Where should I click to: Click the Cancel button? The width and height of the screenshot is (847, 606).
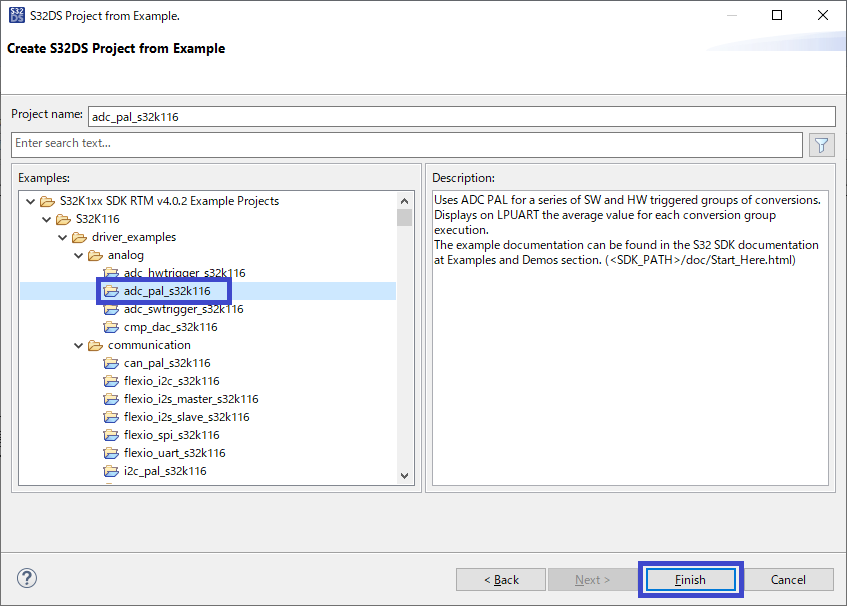click(x=788, y=579)
